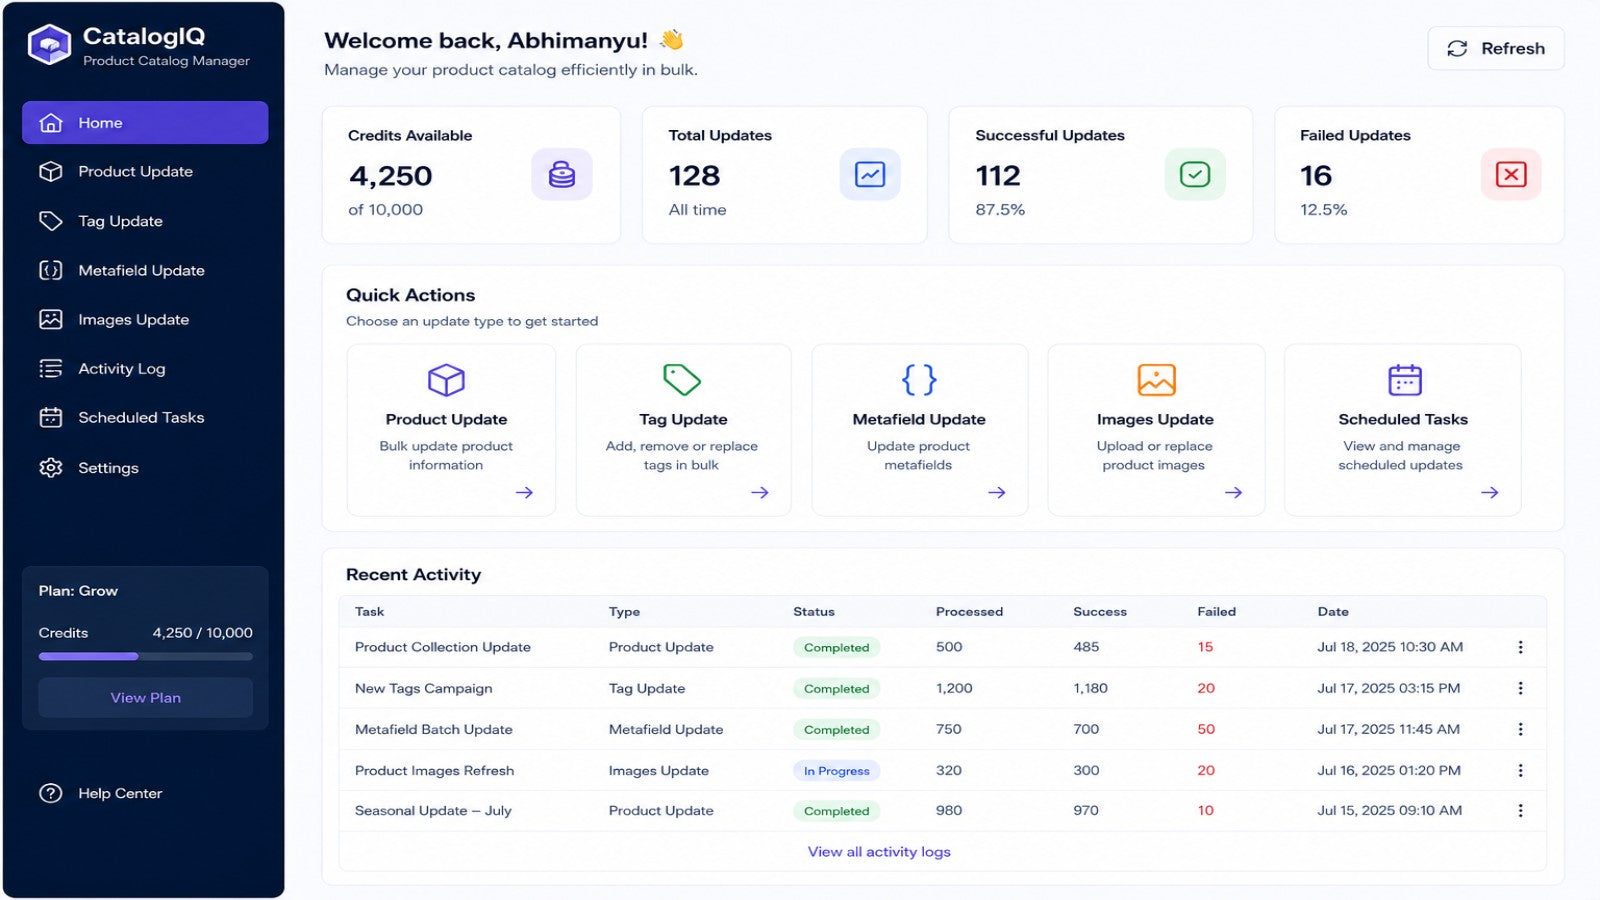Click the red Failed Updates X icon
The width and height of the screenshot is (1600, 900).
click(1511, 175)
